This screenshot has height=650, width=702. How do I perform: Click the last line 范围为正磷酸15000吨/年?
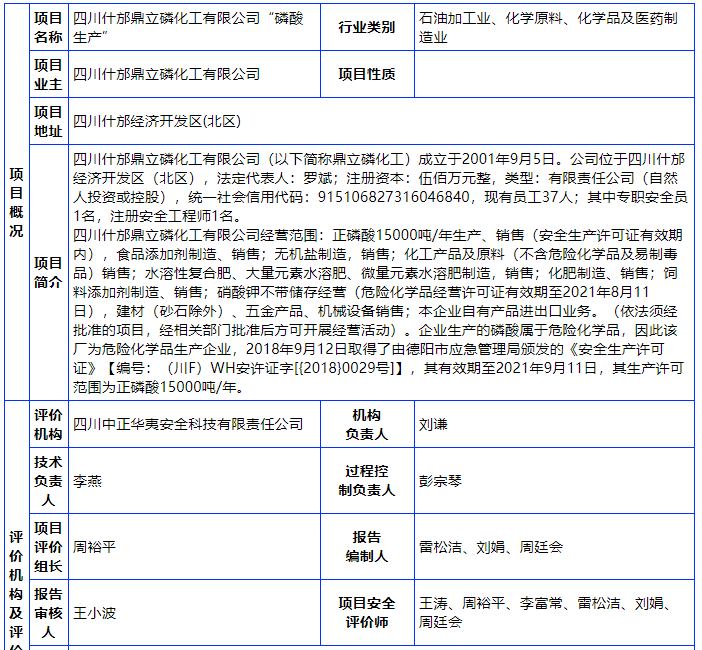159,387
